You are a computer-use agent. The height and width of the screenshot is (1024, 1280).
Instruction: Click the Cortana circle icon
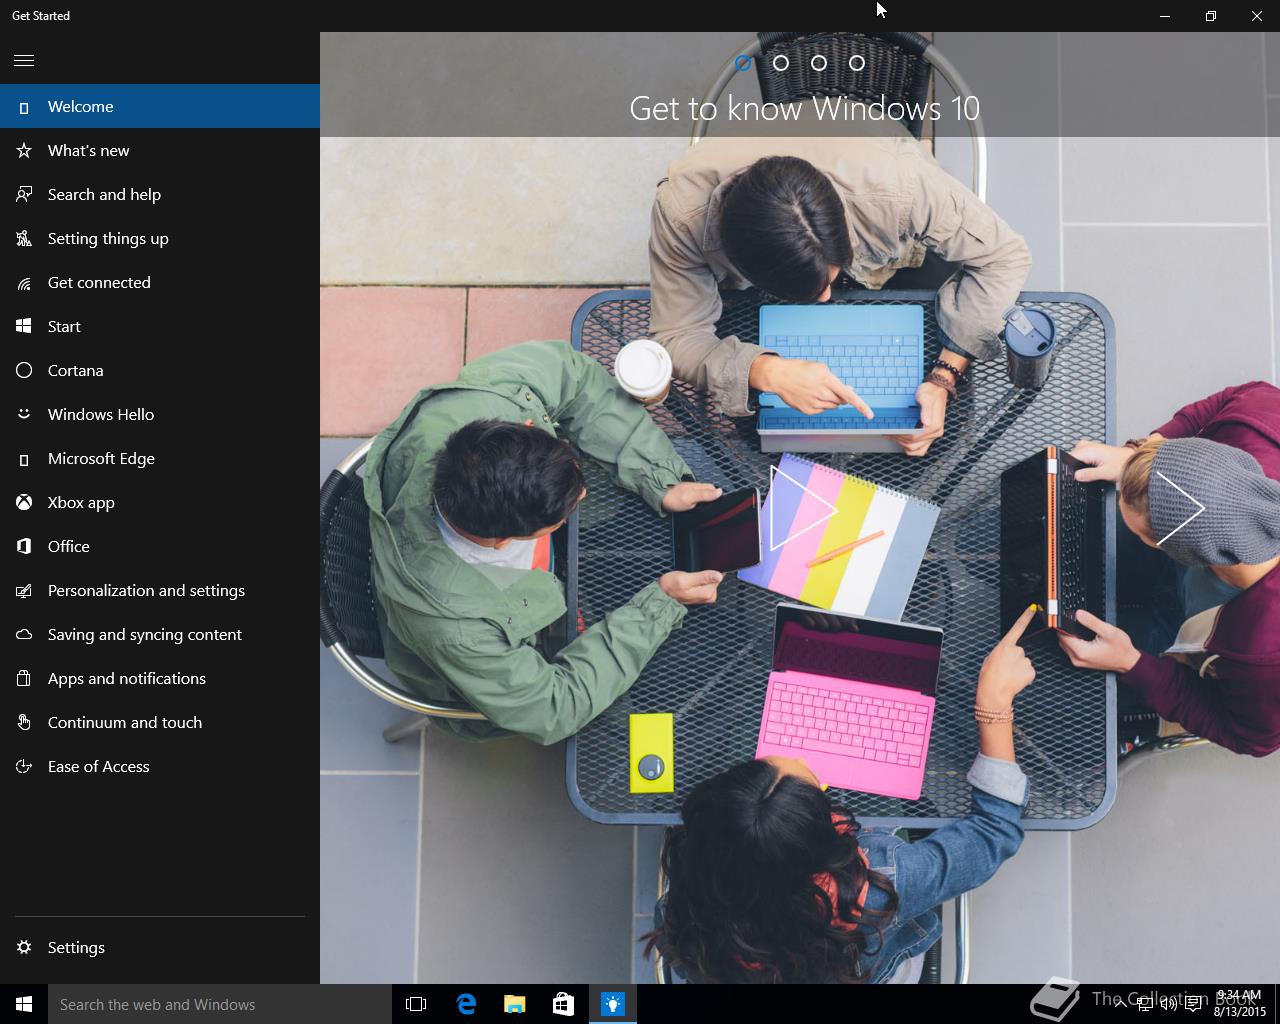24,371
